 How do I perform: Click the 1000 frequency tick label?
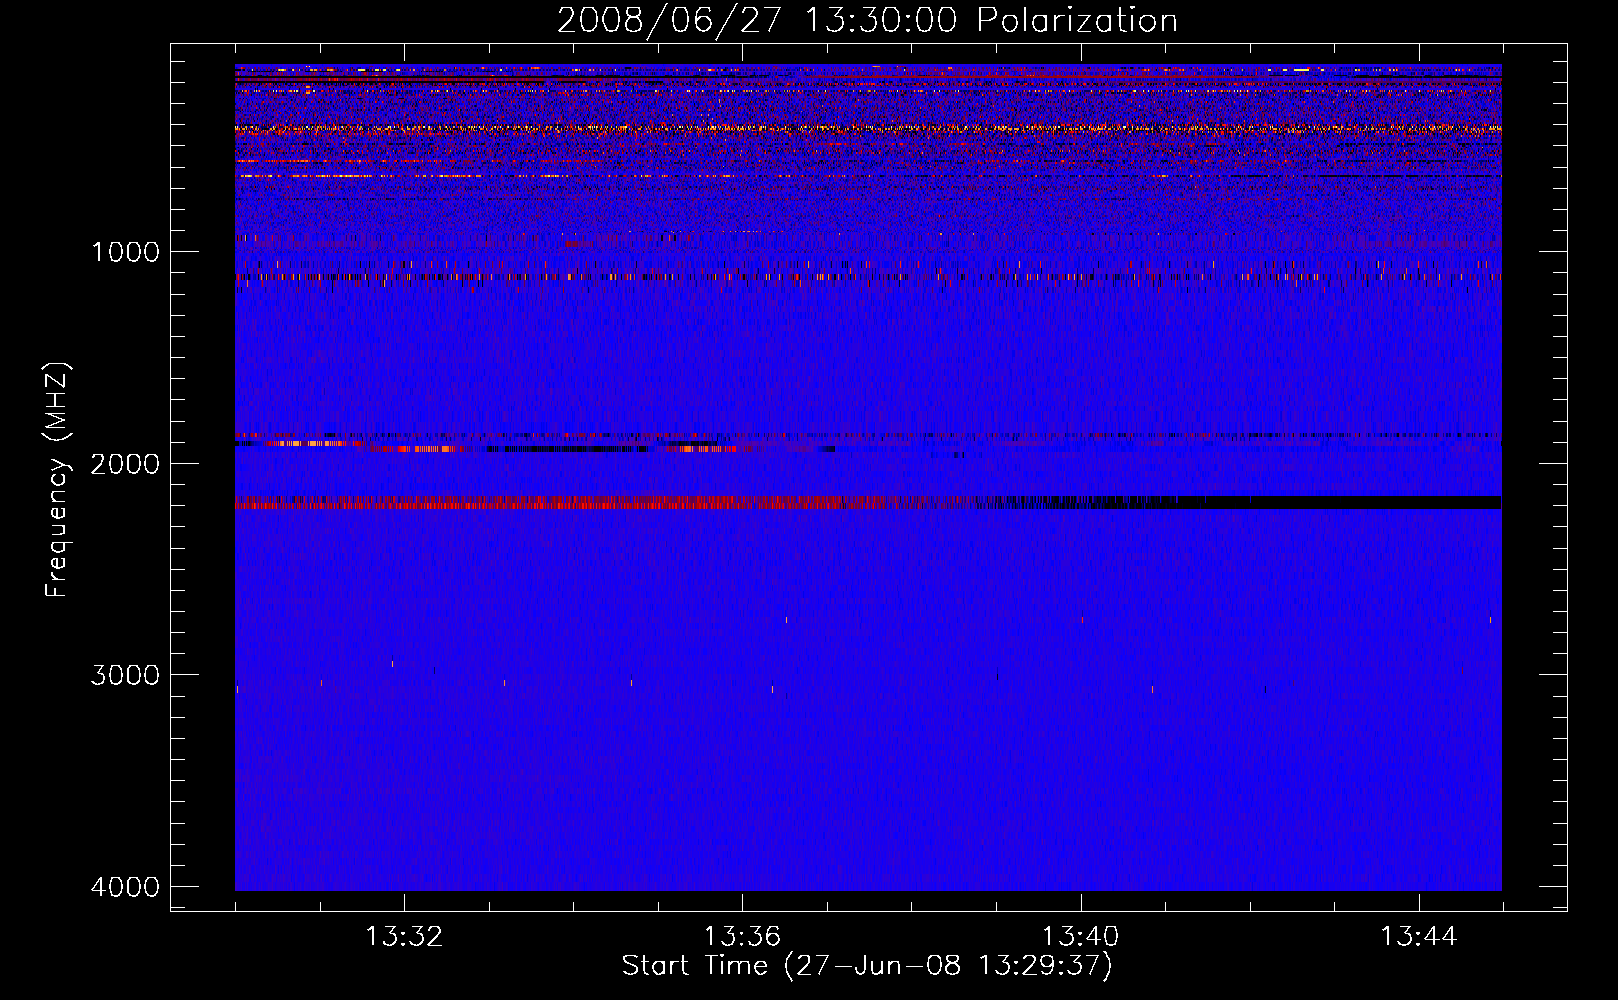(x=125, y=251)
